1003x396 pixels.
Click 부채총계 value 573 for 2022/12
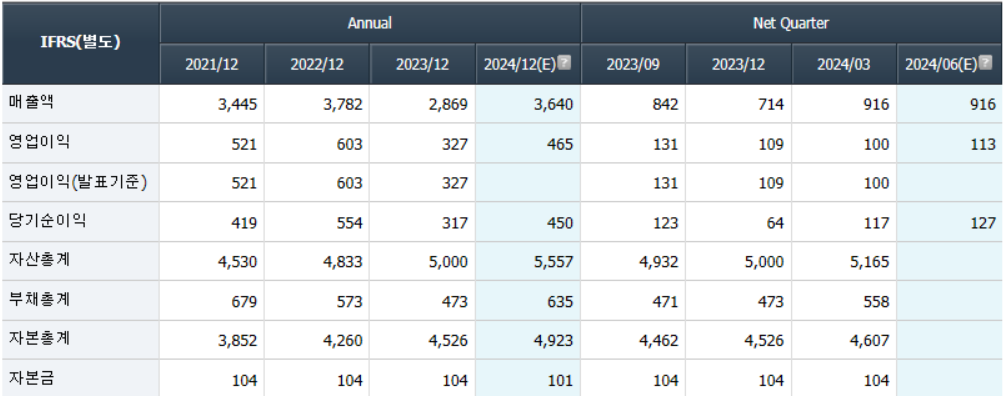(351, 302)
